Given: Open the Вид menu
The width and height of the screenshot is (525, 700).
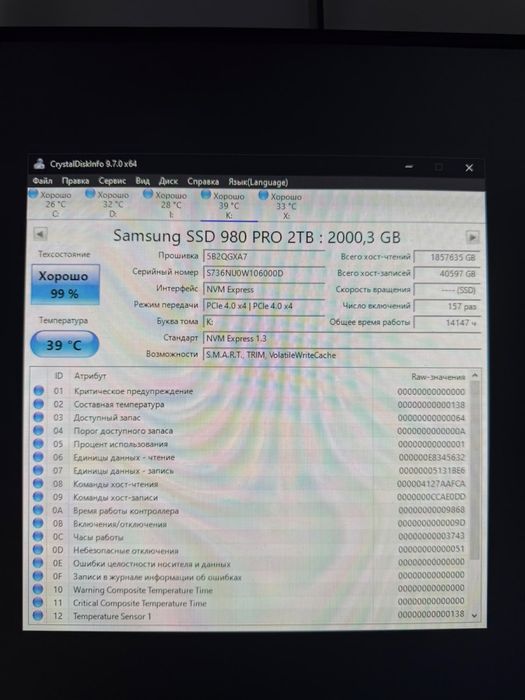Looking at the screenshot, I should [142, 181].
